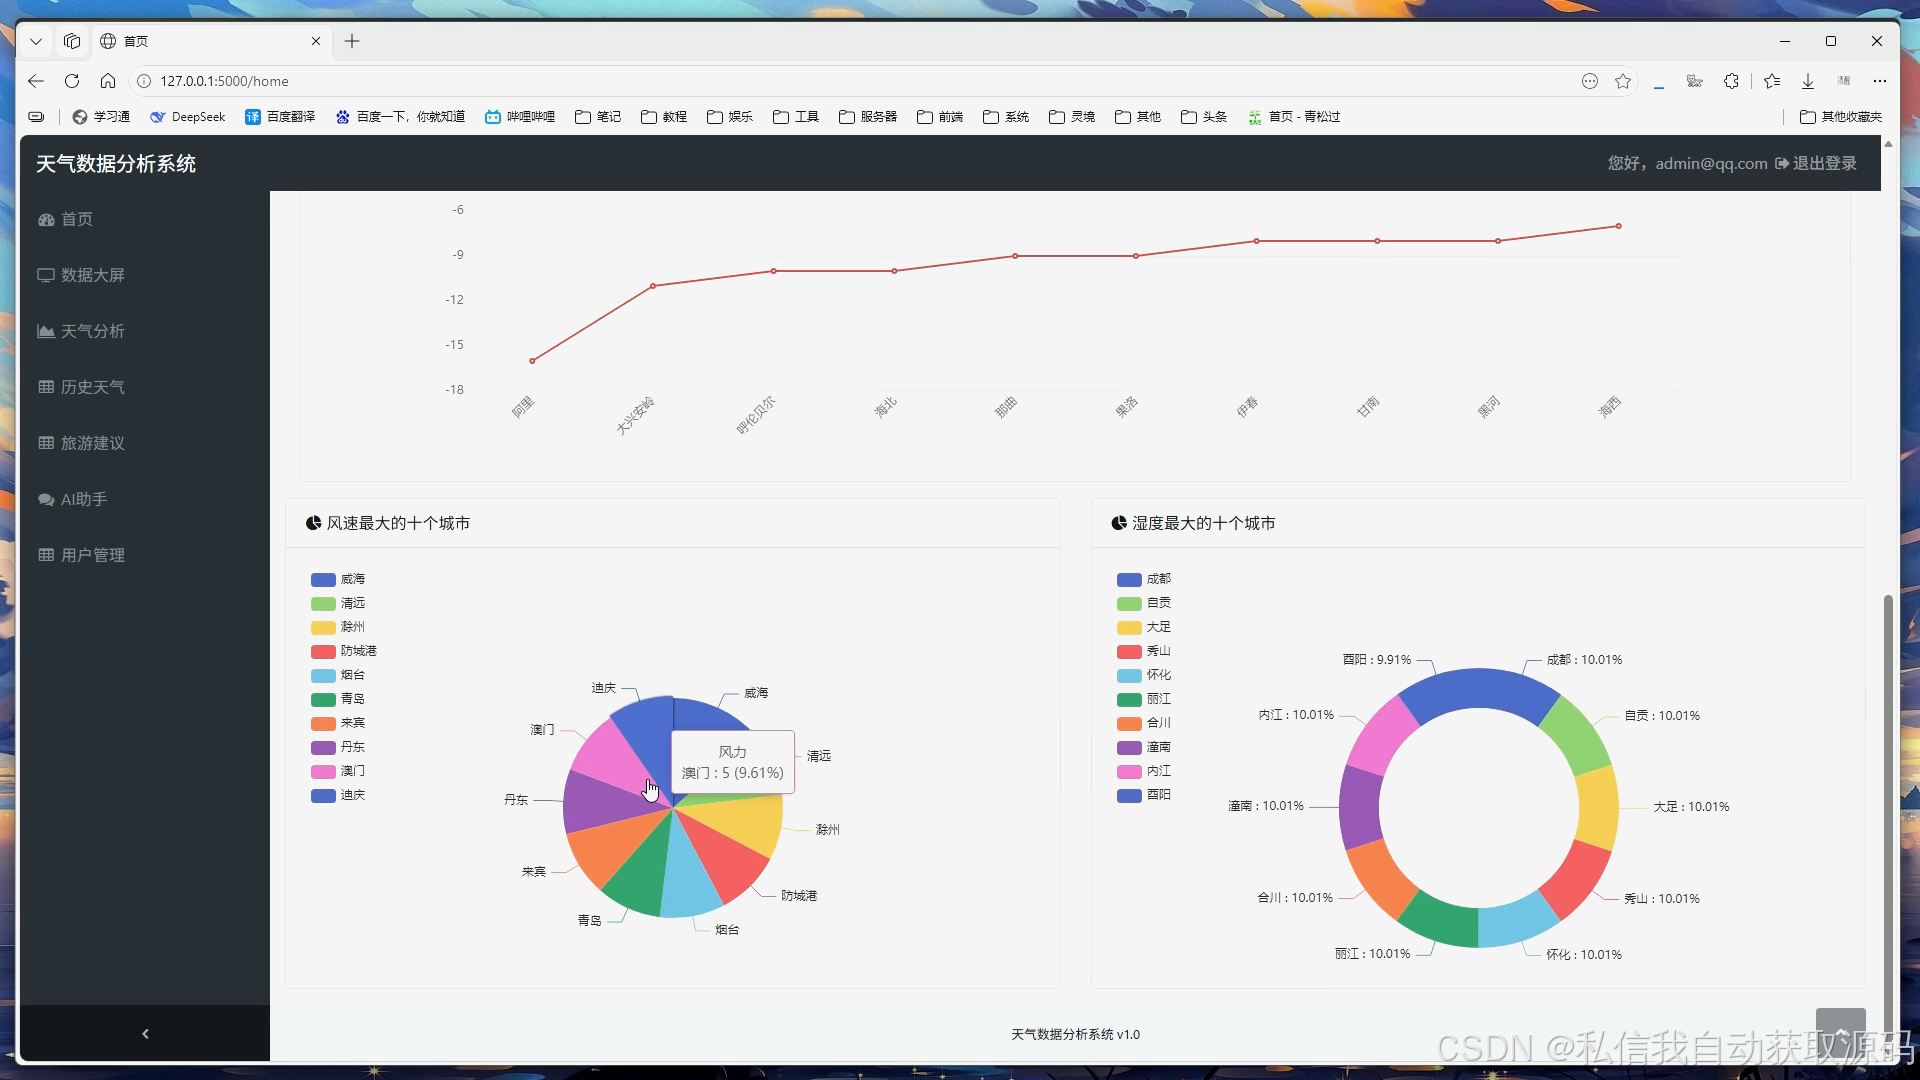Toggle 青岛 legend entry
The image size is (1920, 1080).
[338, 699]
